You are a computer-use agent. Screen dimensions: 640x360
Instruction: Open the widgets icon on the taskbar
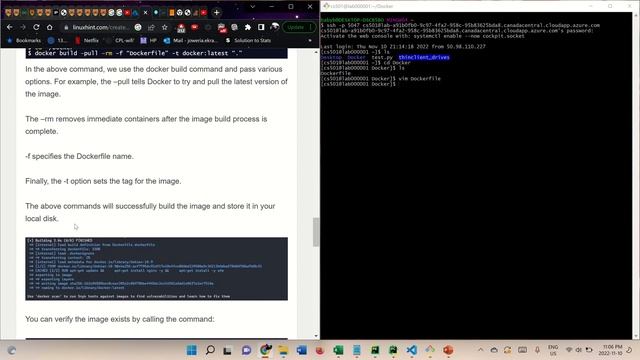coord(12,350)
